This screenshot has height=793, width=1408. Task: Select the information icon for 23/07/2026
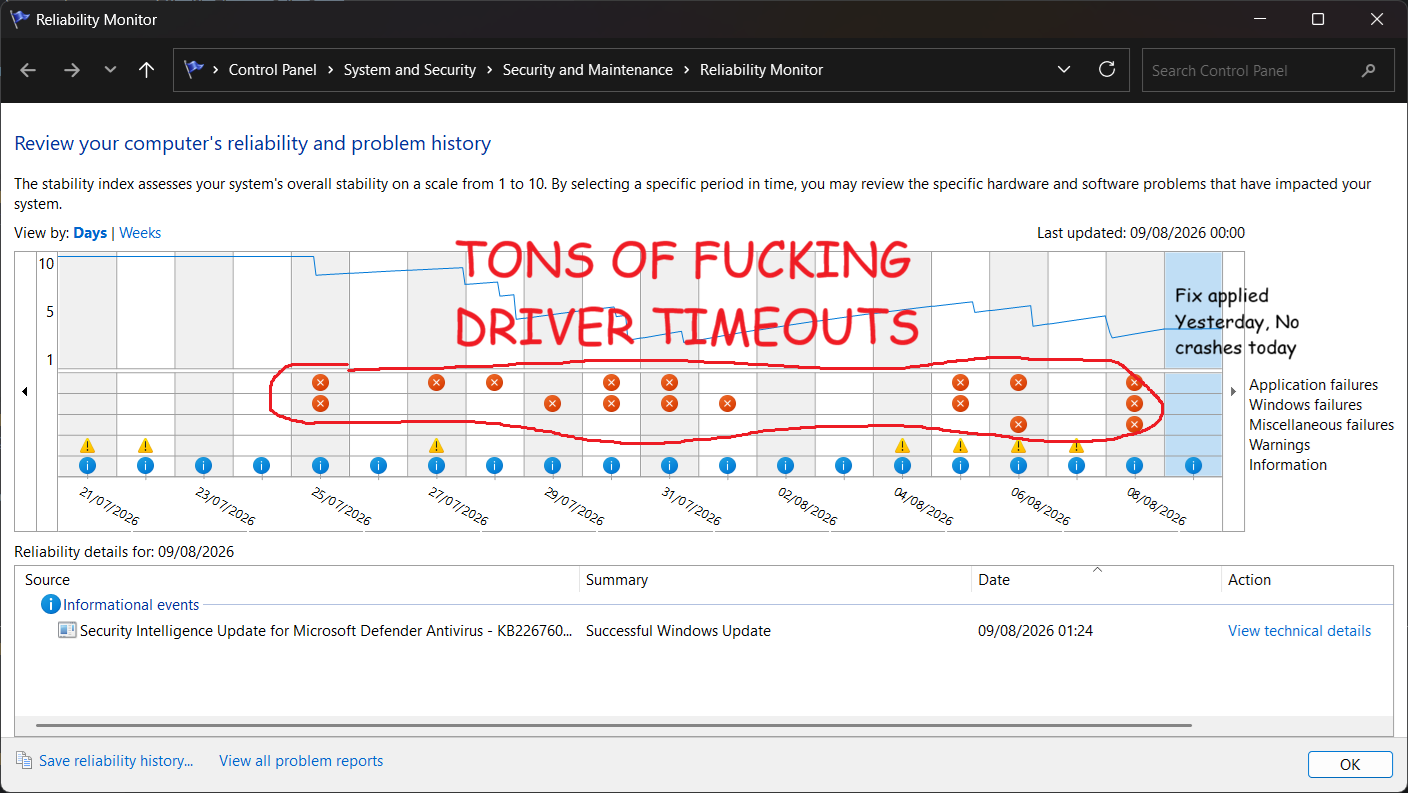pyautogui.click(x=203, y=465)
